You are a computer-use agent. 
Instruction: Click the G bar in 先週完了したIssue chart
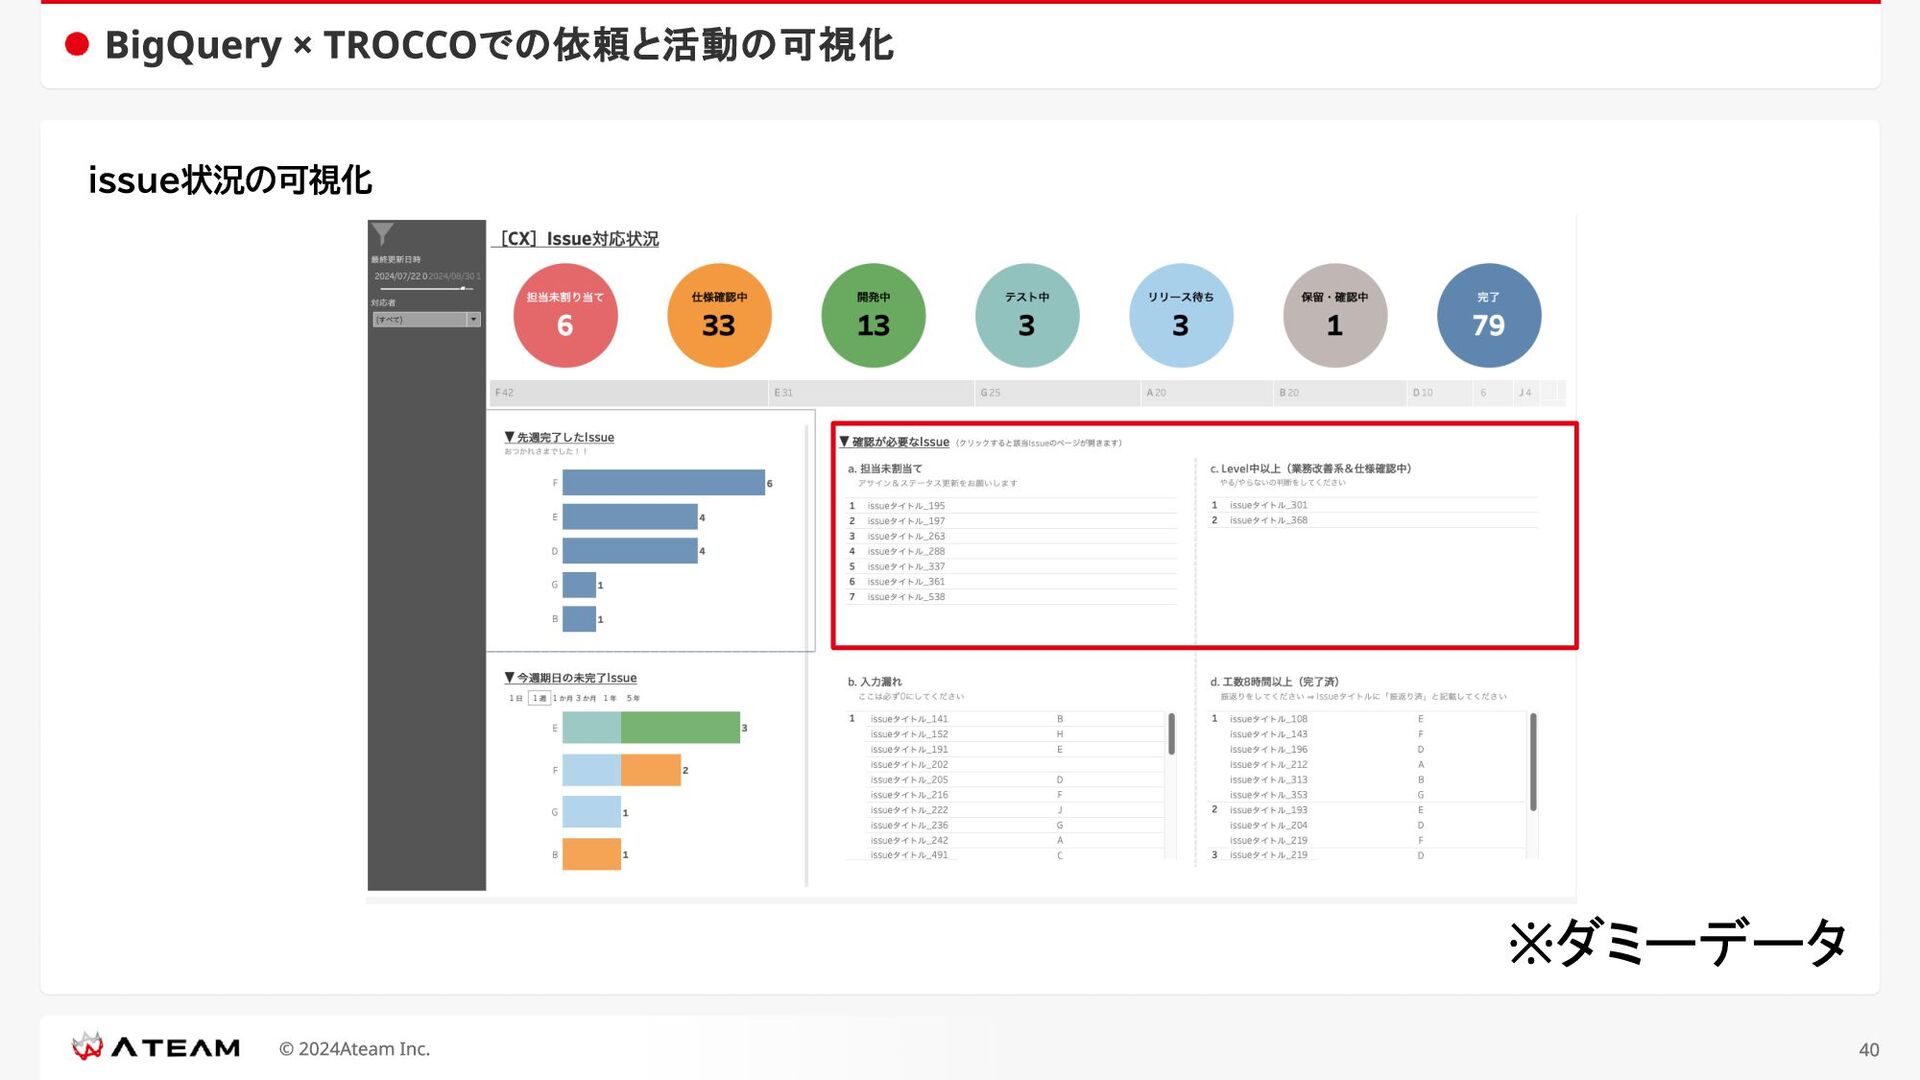[x=579, y=585]
